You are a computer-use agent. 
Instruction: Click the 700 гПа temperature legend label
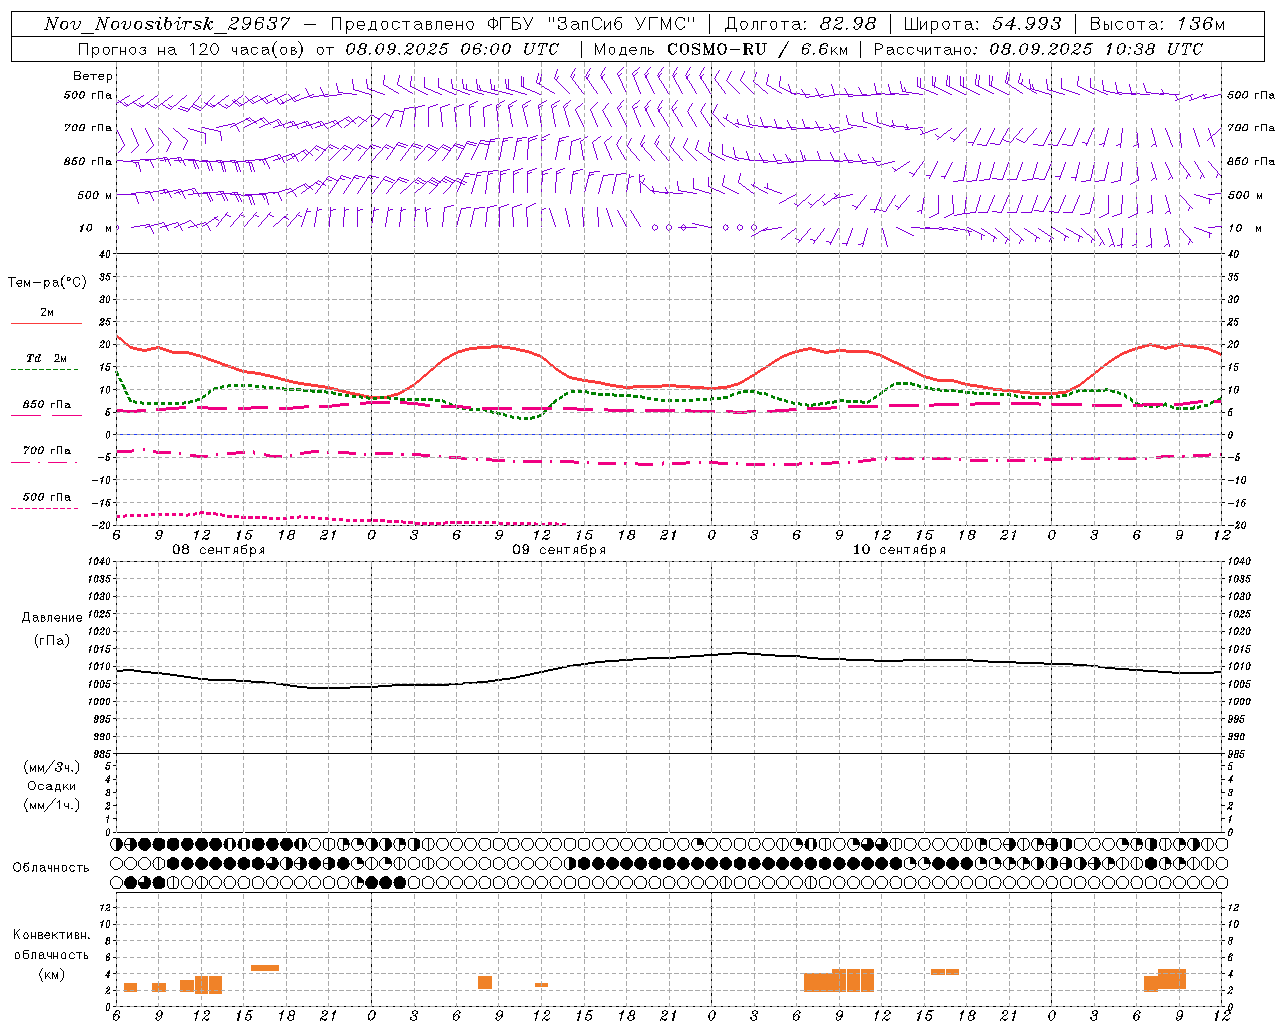point(47,451)
